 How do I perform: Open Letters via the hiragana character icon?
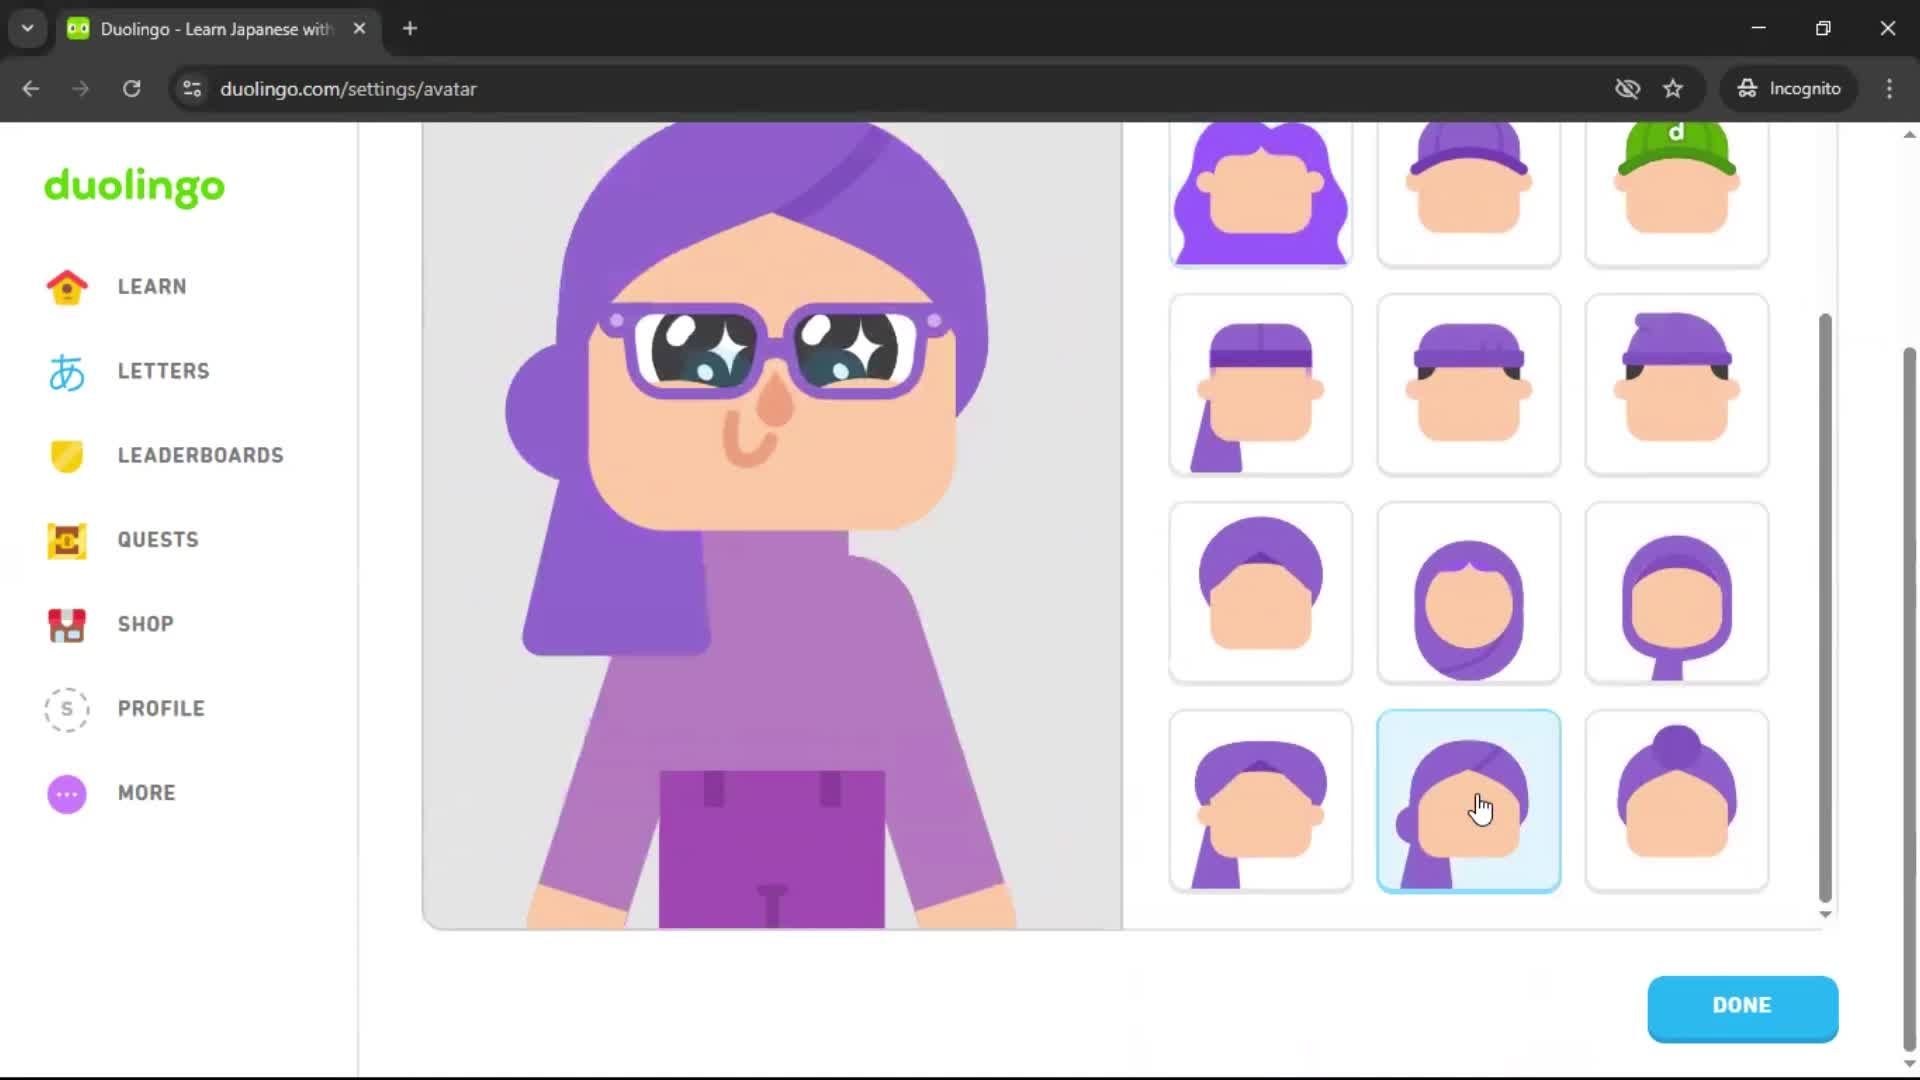(66, 371)
